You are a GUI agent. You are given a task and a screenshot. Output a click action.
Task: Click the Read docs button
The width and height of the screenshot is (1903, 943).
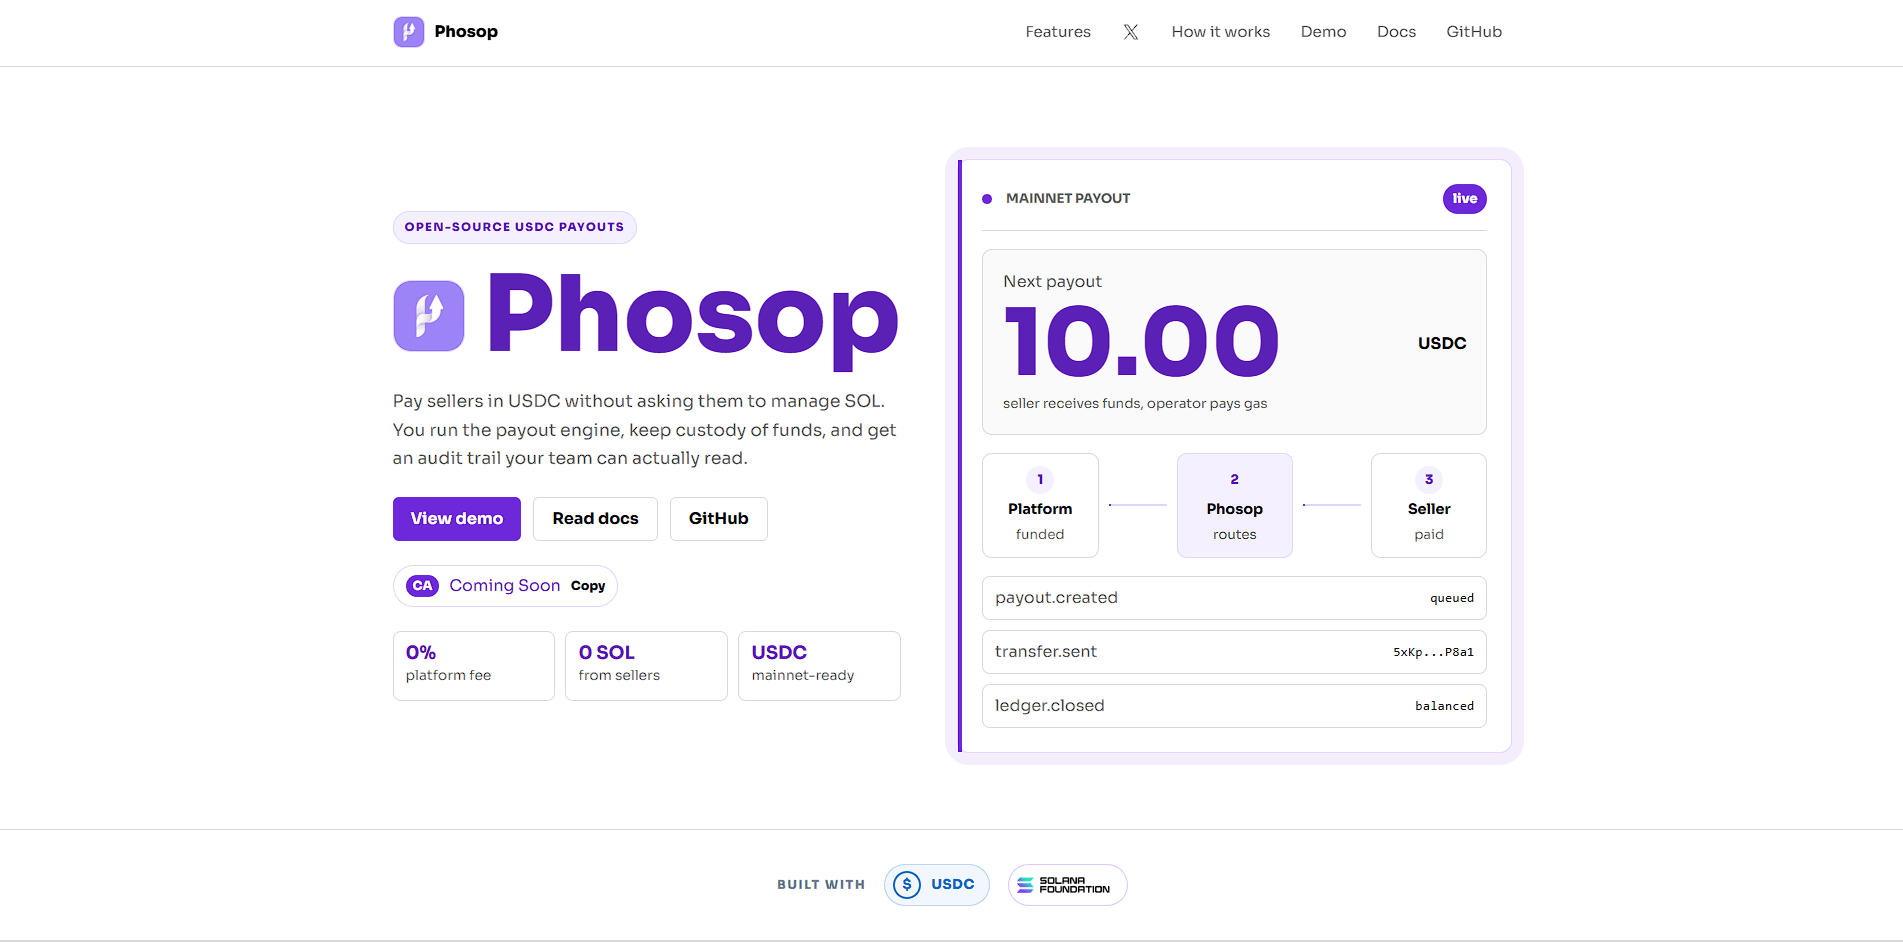click(x=595, y=519)
